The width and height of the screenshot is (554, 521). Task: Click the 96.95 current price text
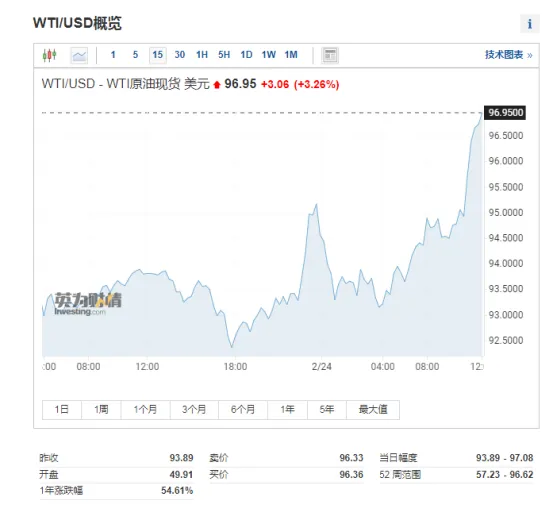point(240,84)
